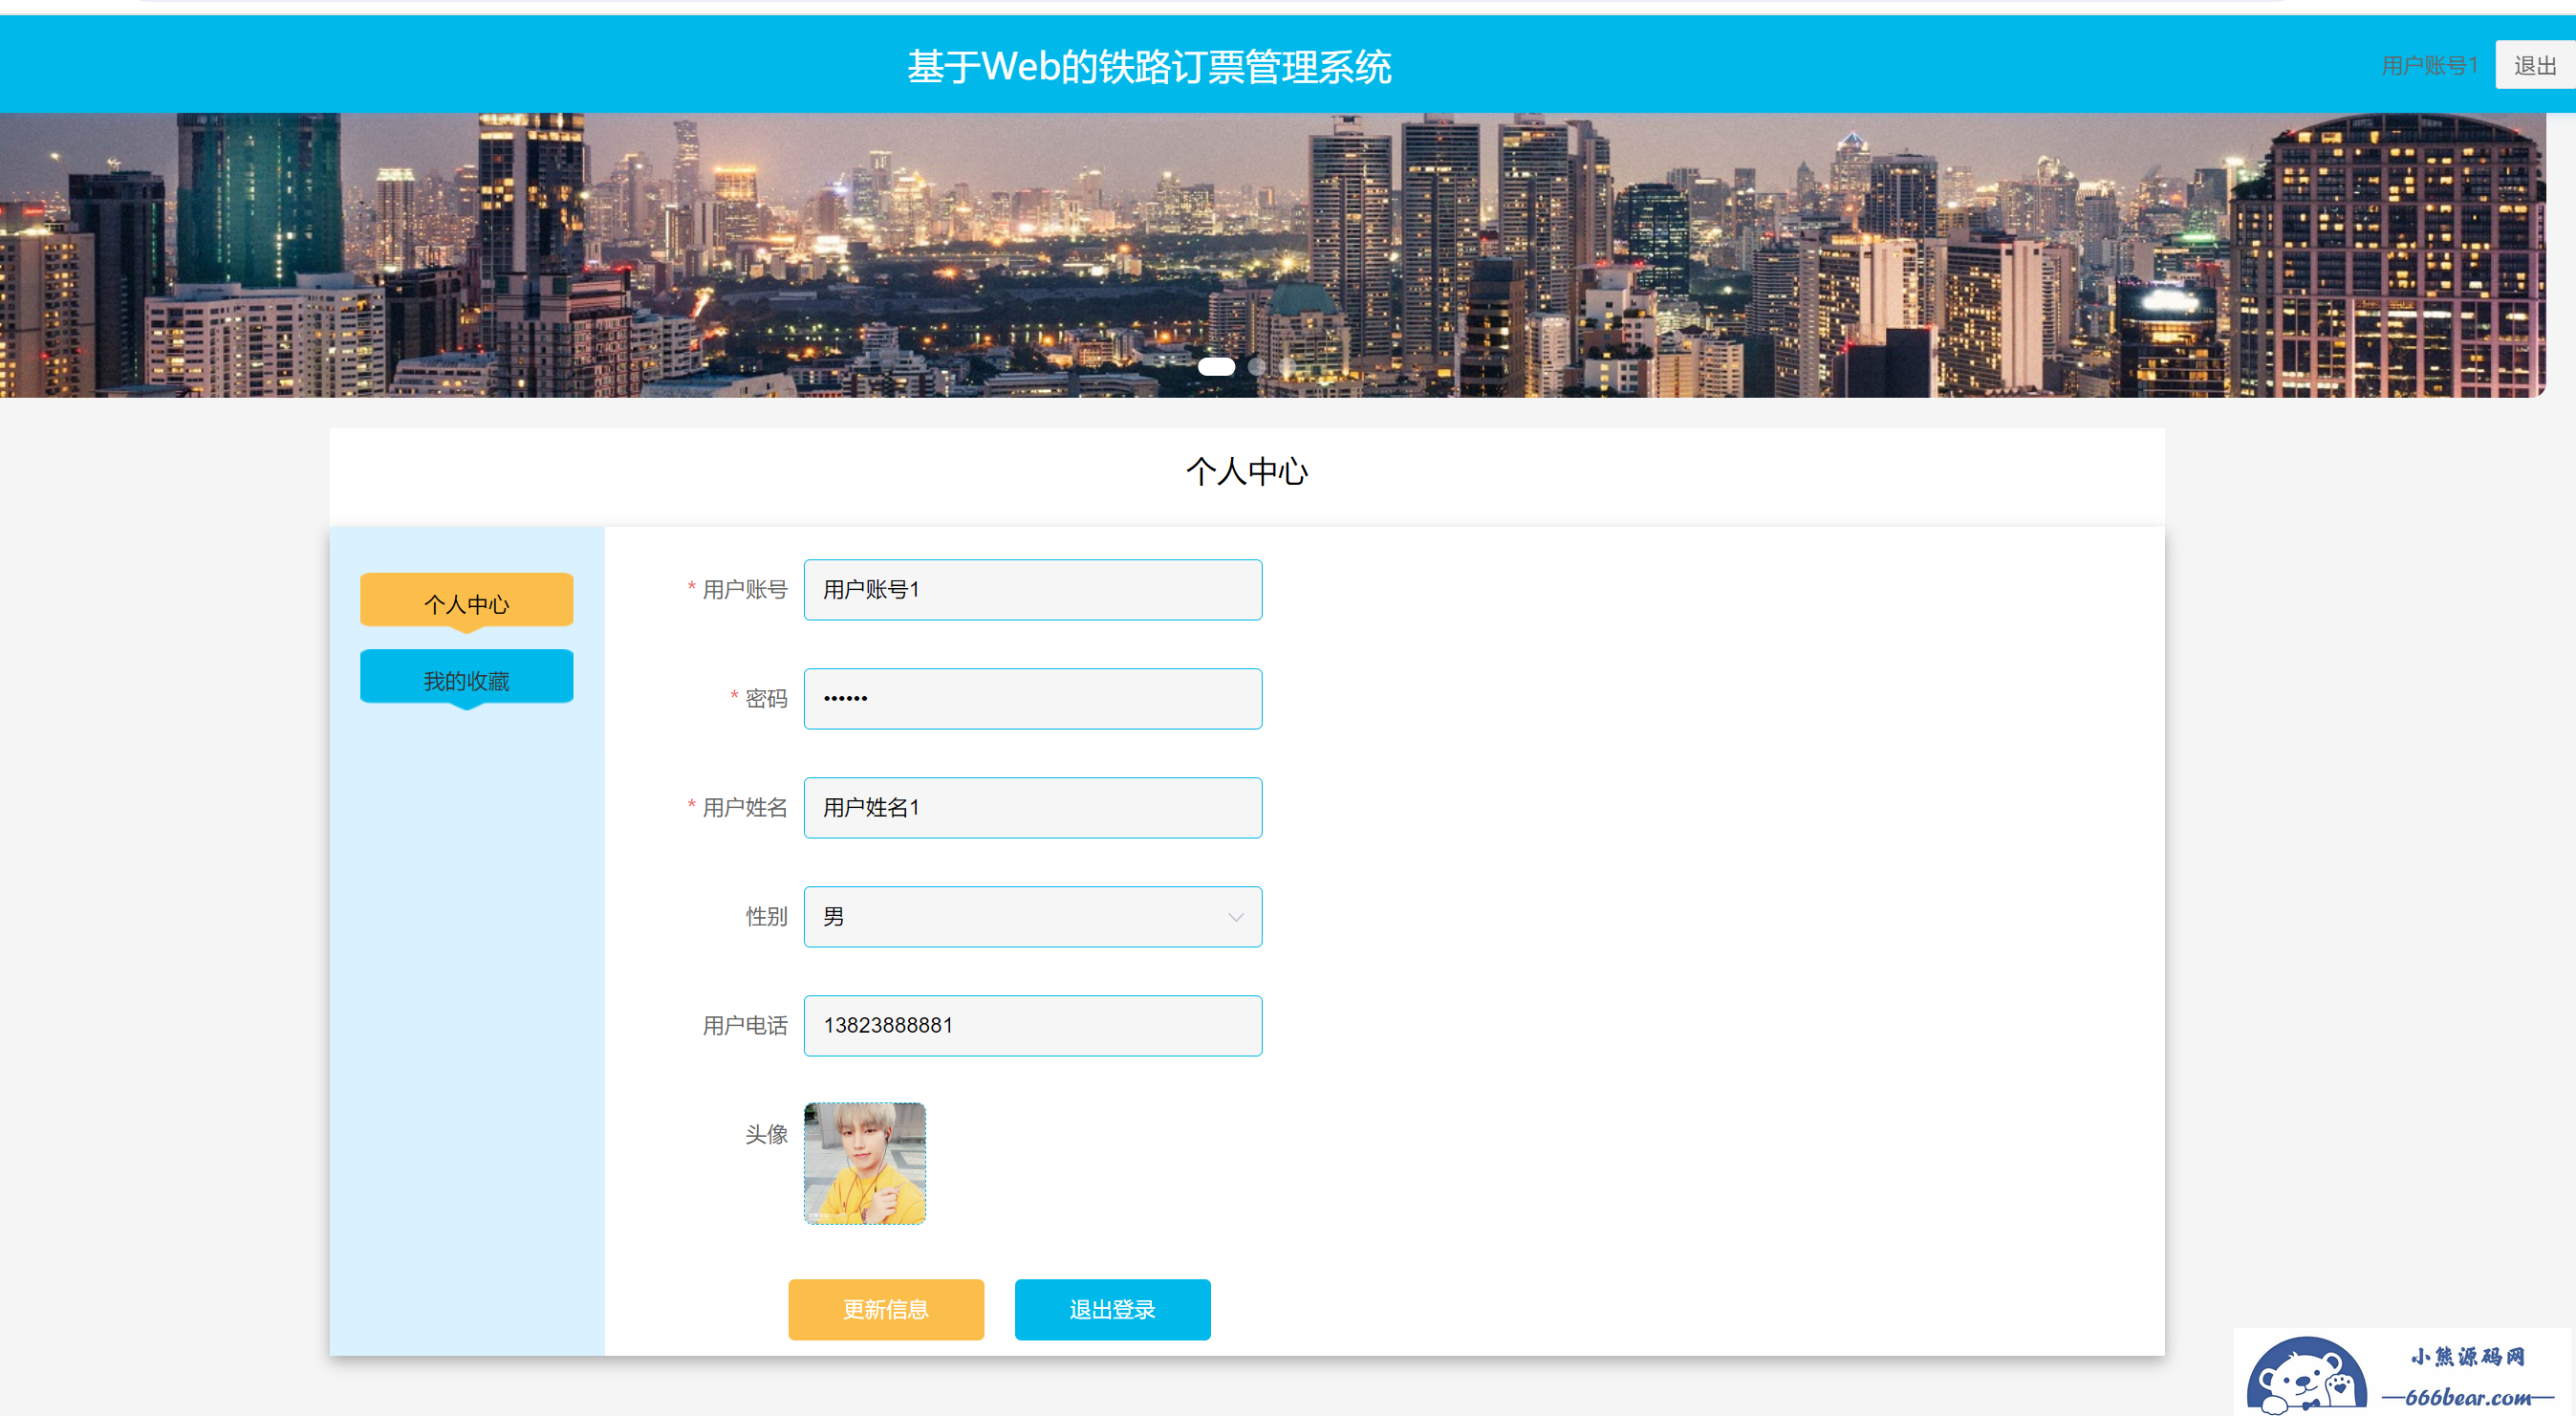
Task: Click the 用户账号1 username in header
Action: coord(2429,66)
